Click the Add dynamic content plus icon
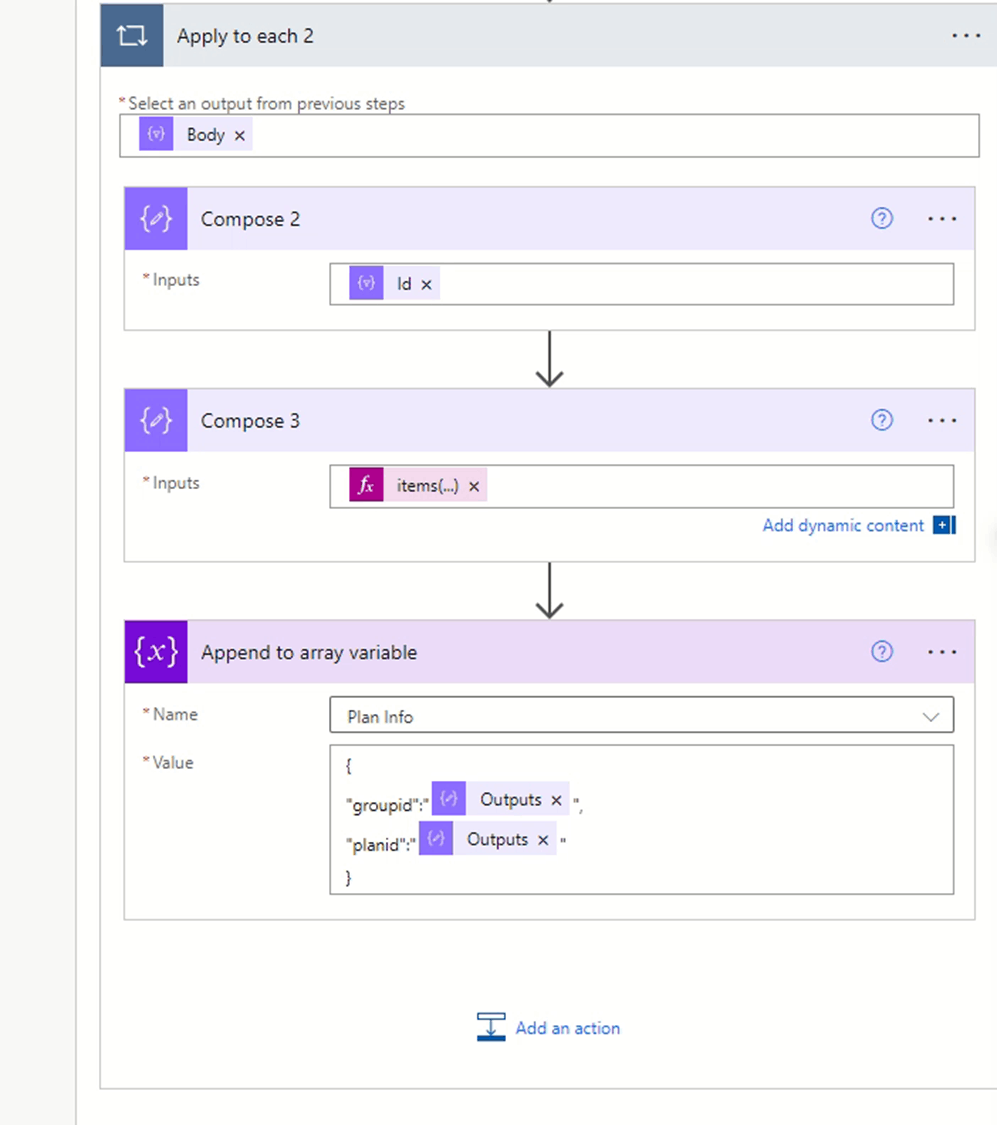 pyautogui.click(x=944, y=525)
